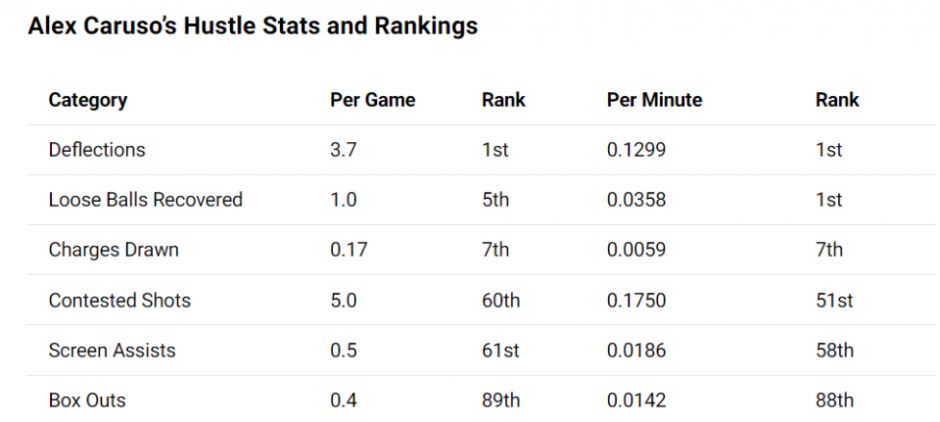Click the 61st rank for Screen Assists

coord(498,350)
